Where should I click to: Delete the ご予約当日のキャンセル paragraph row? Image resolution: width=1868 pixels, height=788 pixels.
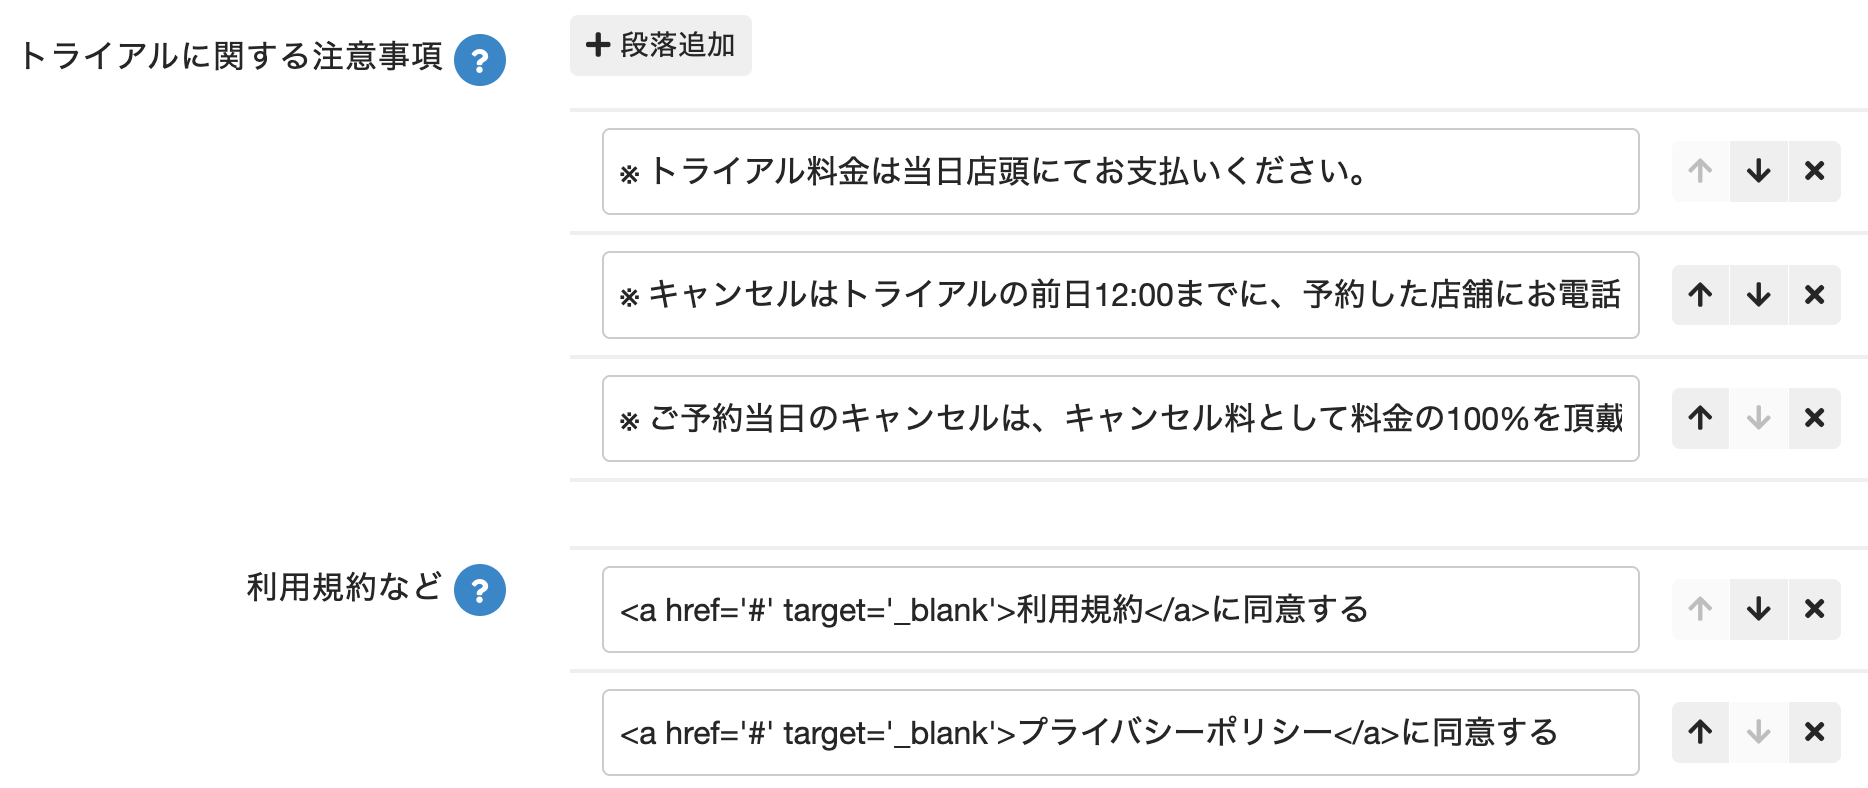tap(1814, 418)
